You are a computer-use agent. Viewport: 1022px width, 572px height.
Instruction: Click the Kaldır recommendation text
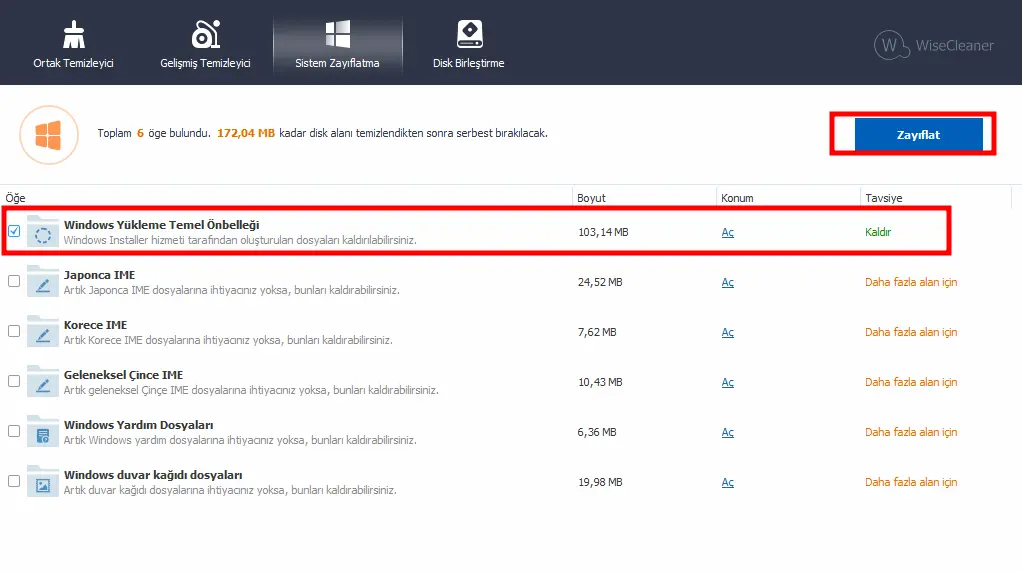878,232
